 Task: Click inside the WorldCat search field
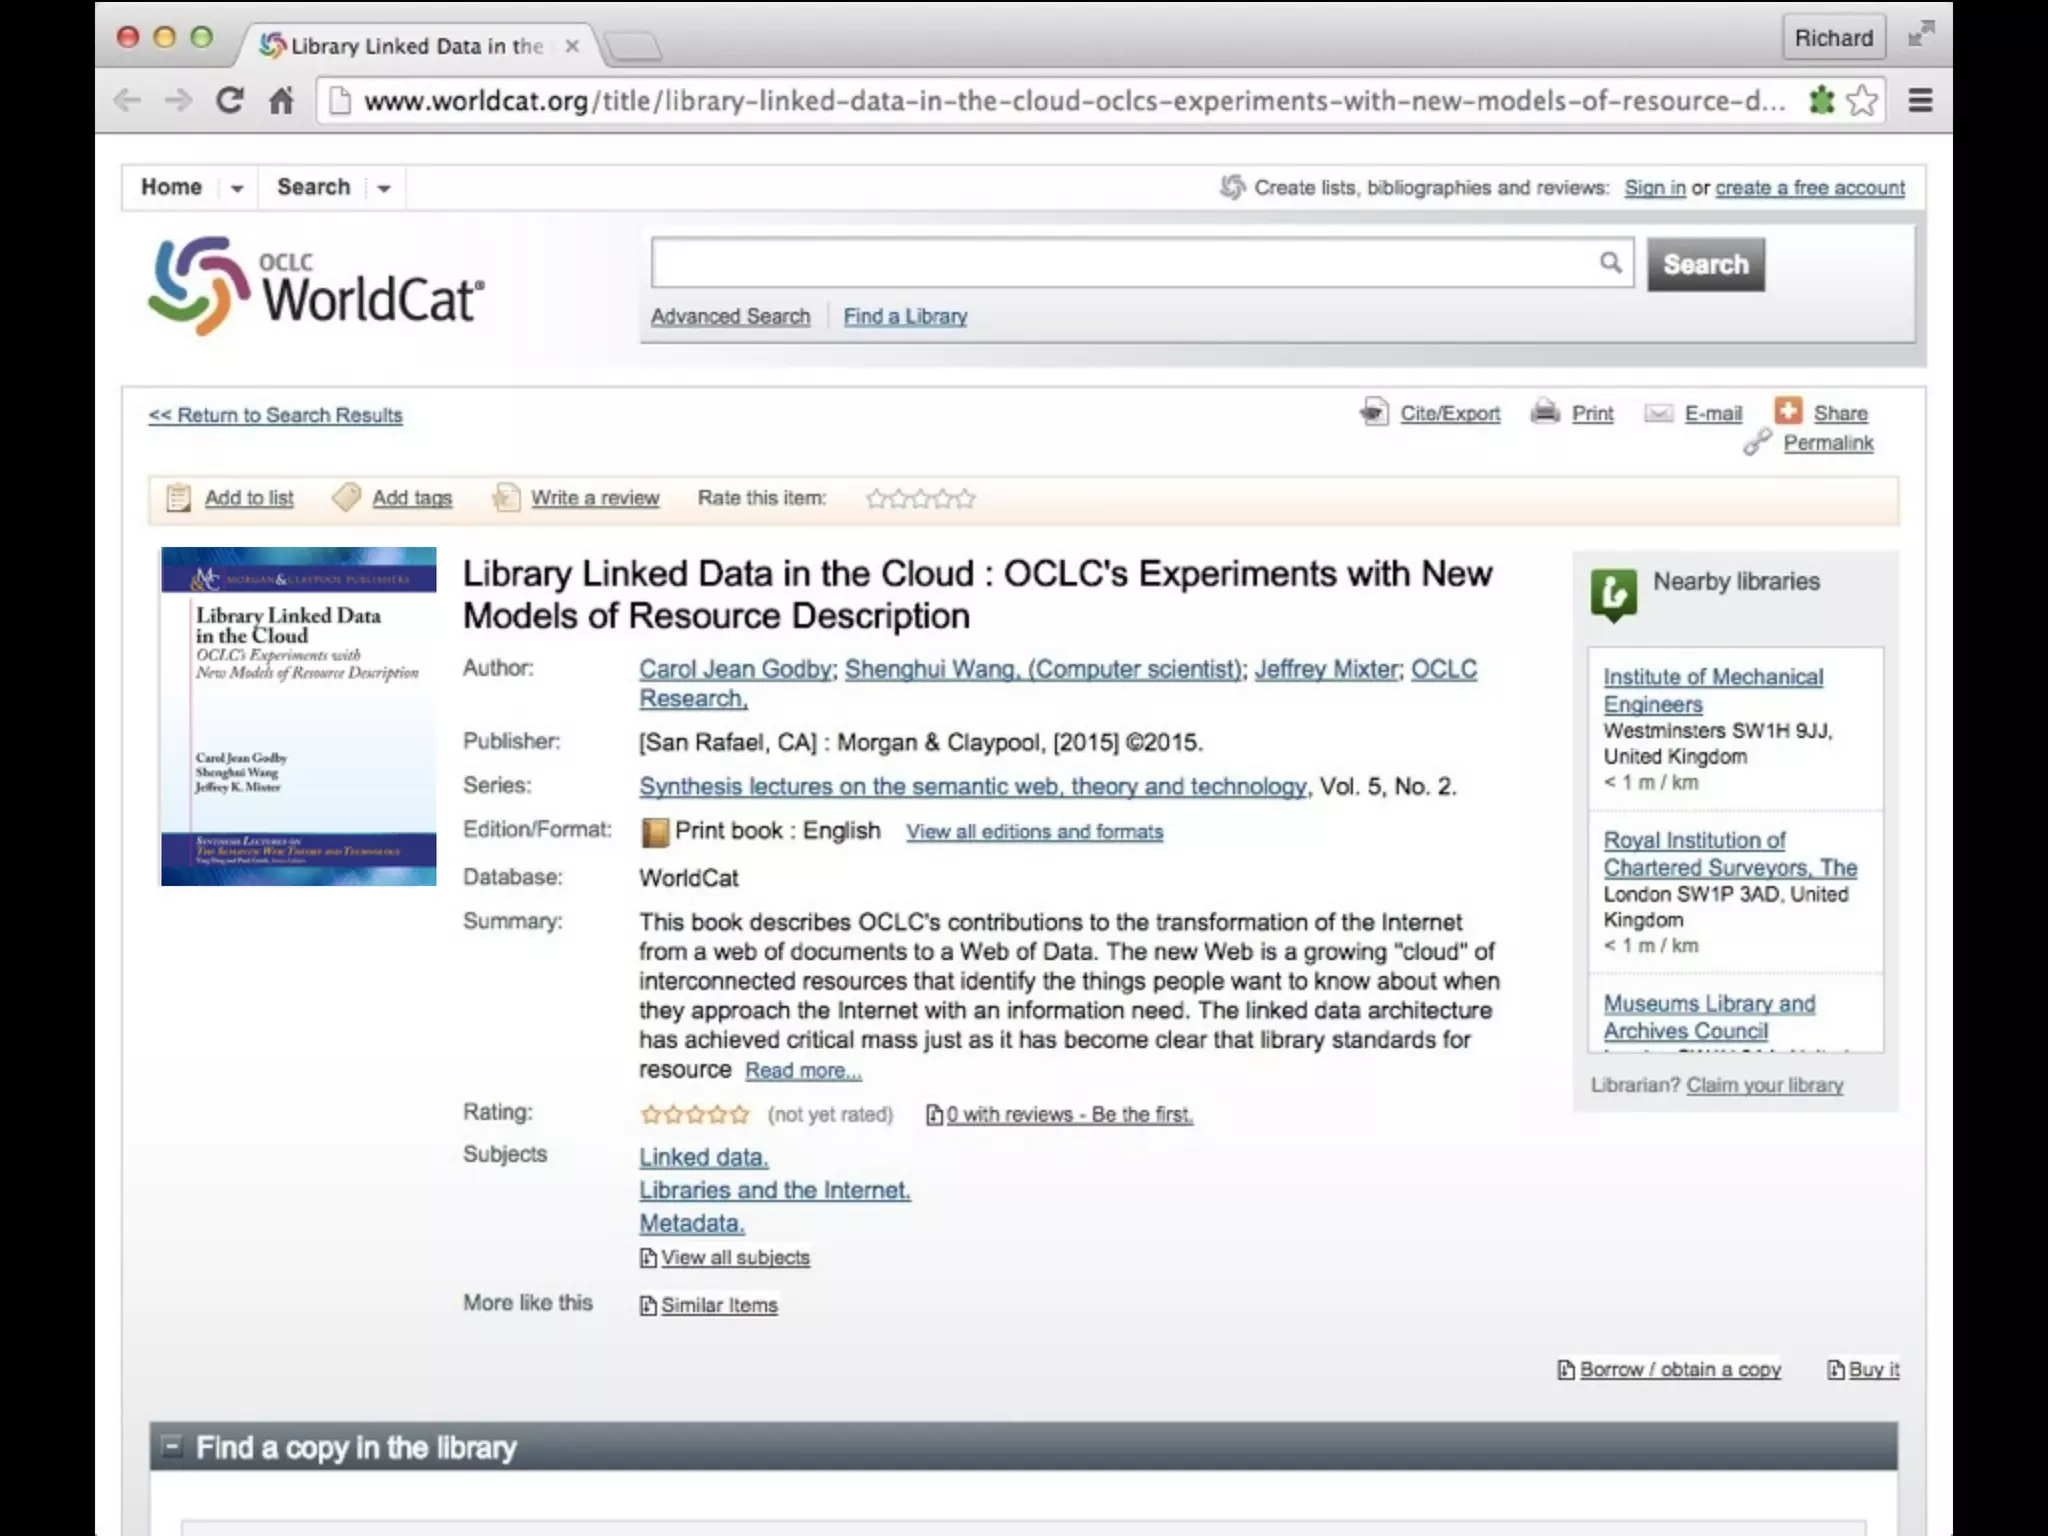click(x=1120, y=263)
